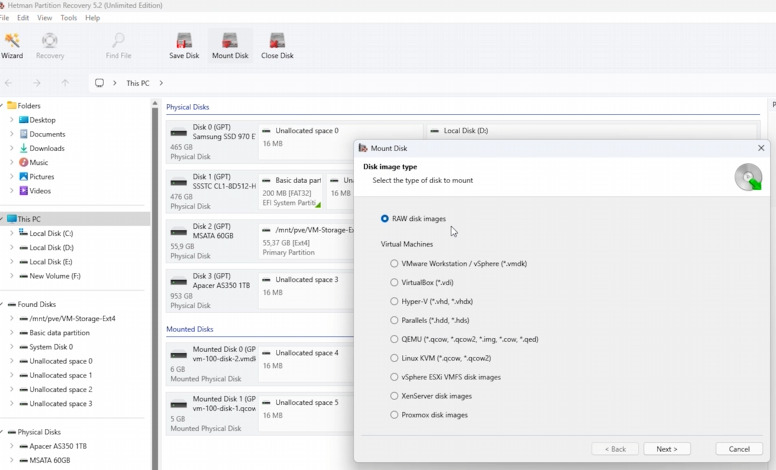Close the Mount Disk dialog
This screenshot has width=776, height=470.
[761, 148]
